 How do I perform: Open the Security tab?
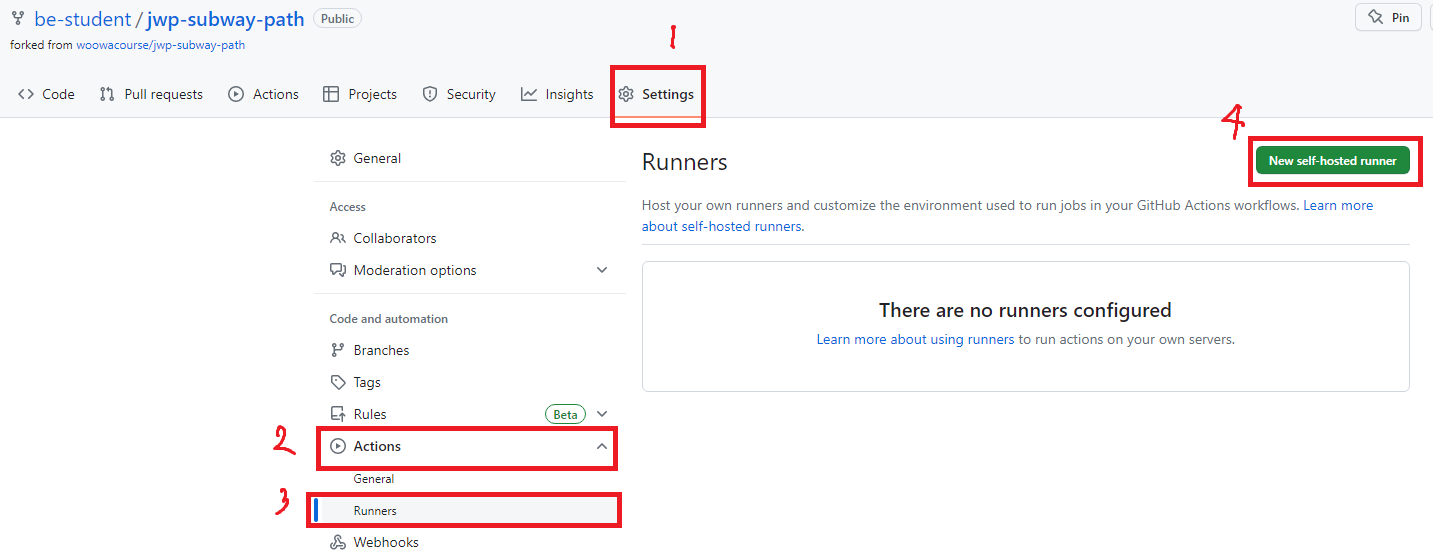[459, 94]
